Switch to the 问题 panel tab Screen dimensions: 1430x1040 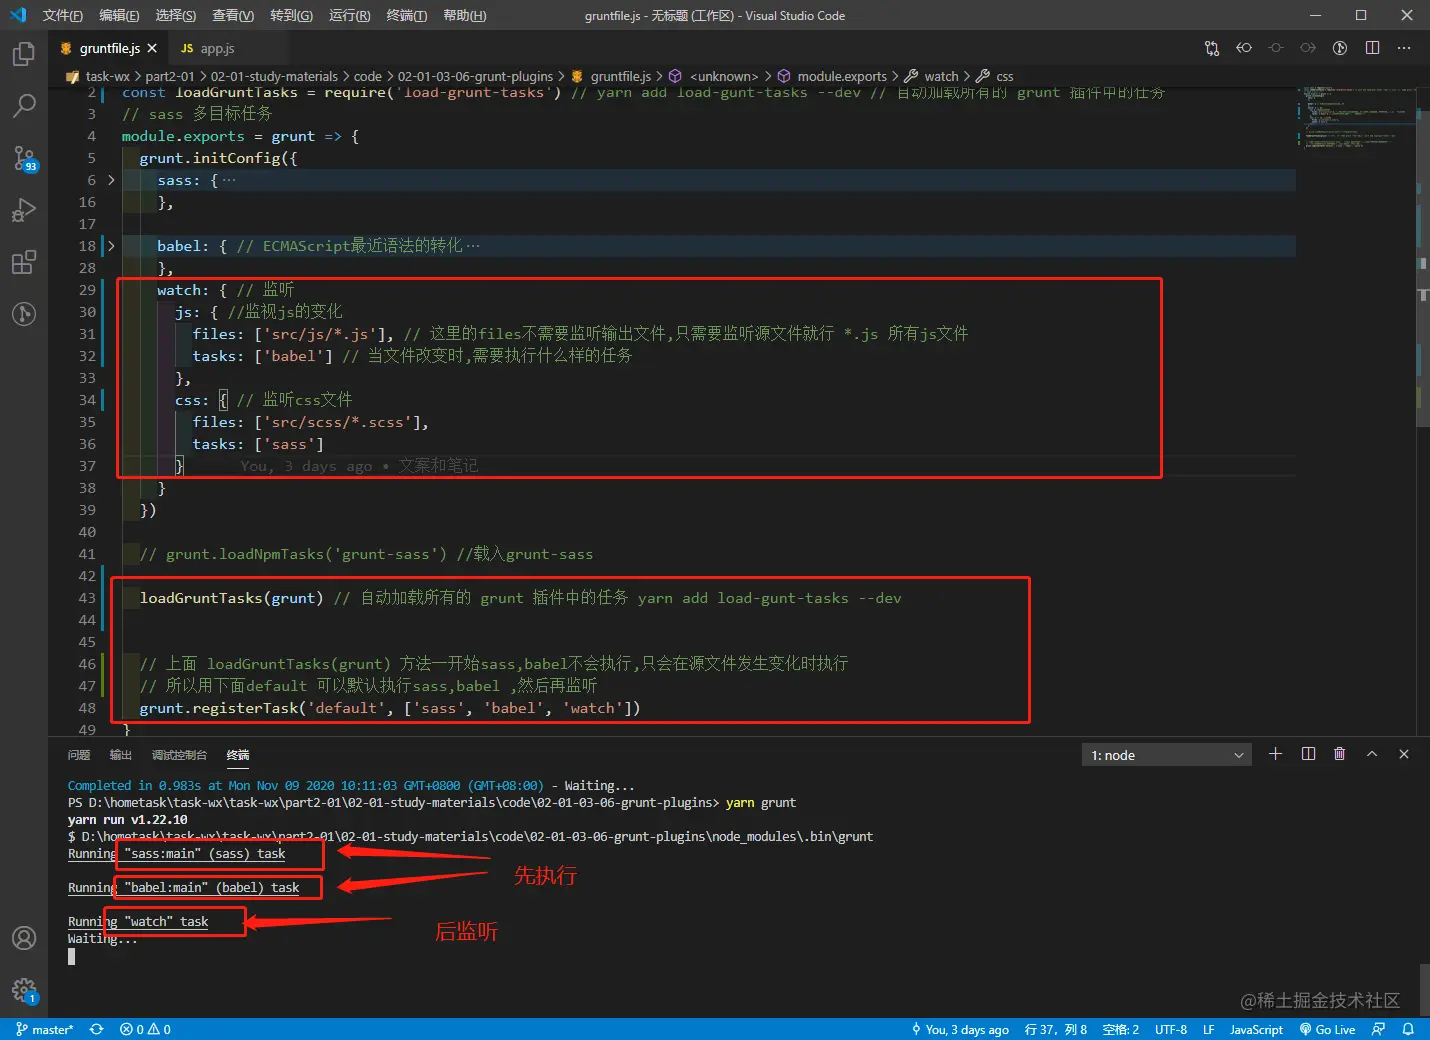pyautogui.click(x=79, y=755)
